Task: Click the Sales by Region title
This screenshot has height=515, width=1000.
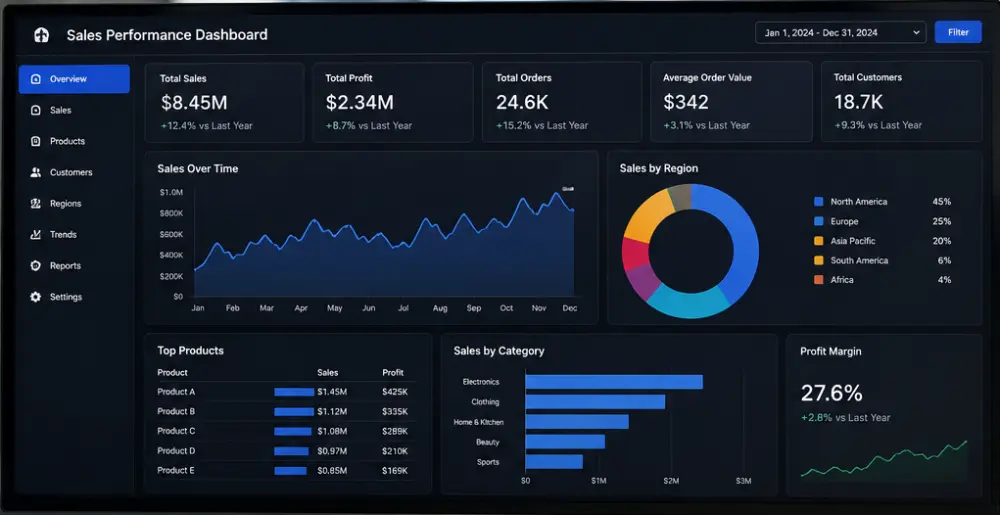Action: 659,169
